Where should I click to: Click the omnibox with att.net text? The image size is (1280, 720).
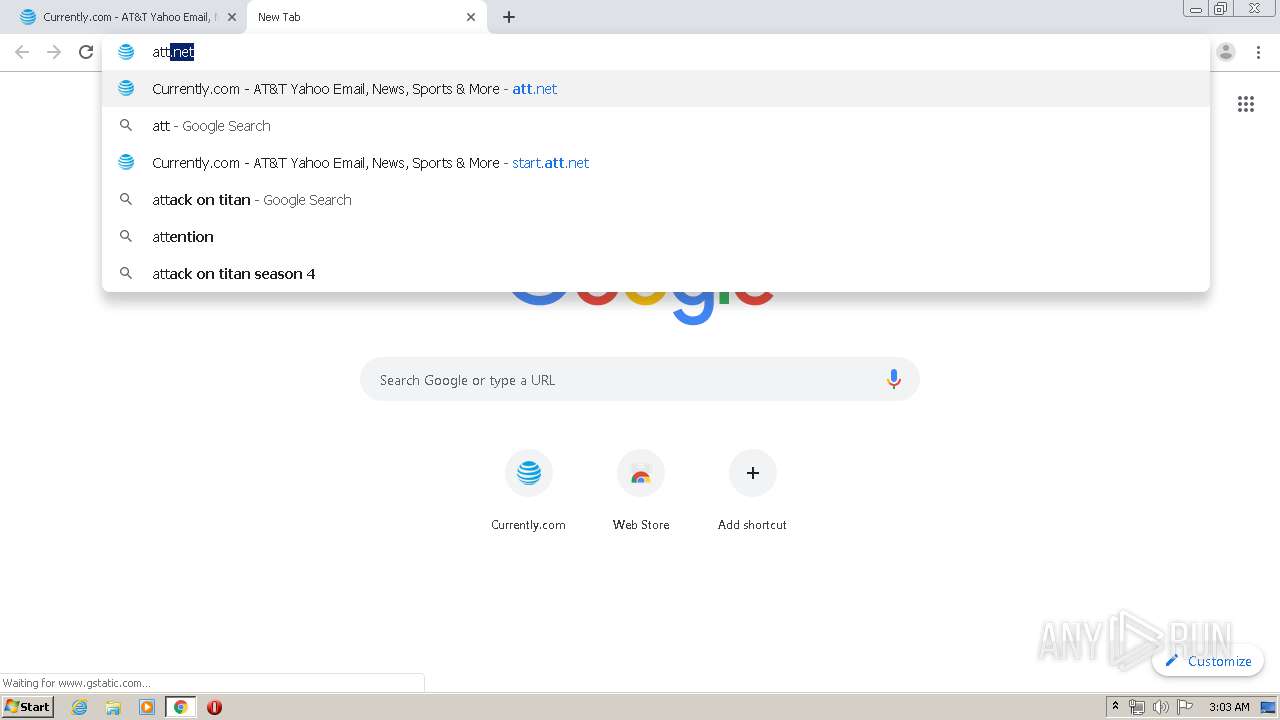(656, 52)
